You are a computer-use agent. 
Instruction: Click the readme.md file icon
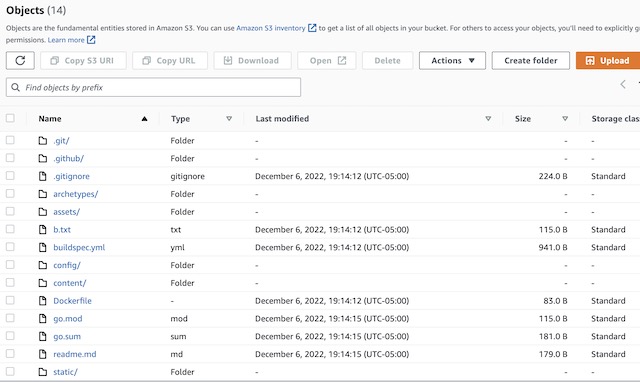coord(42,354)
